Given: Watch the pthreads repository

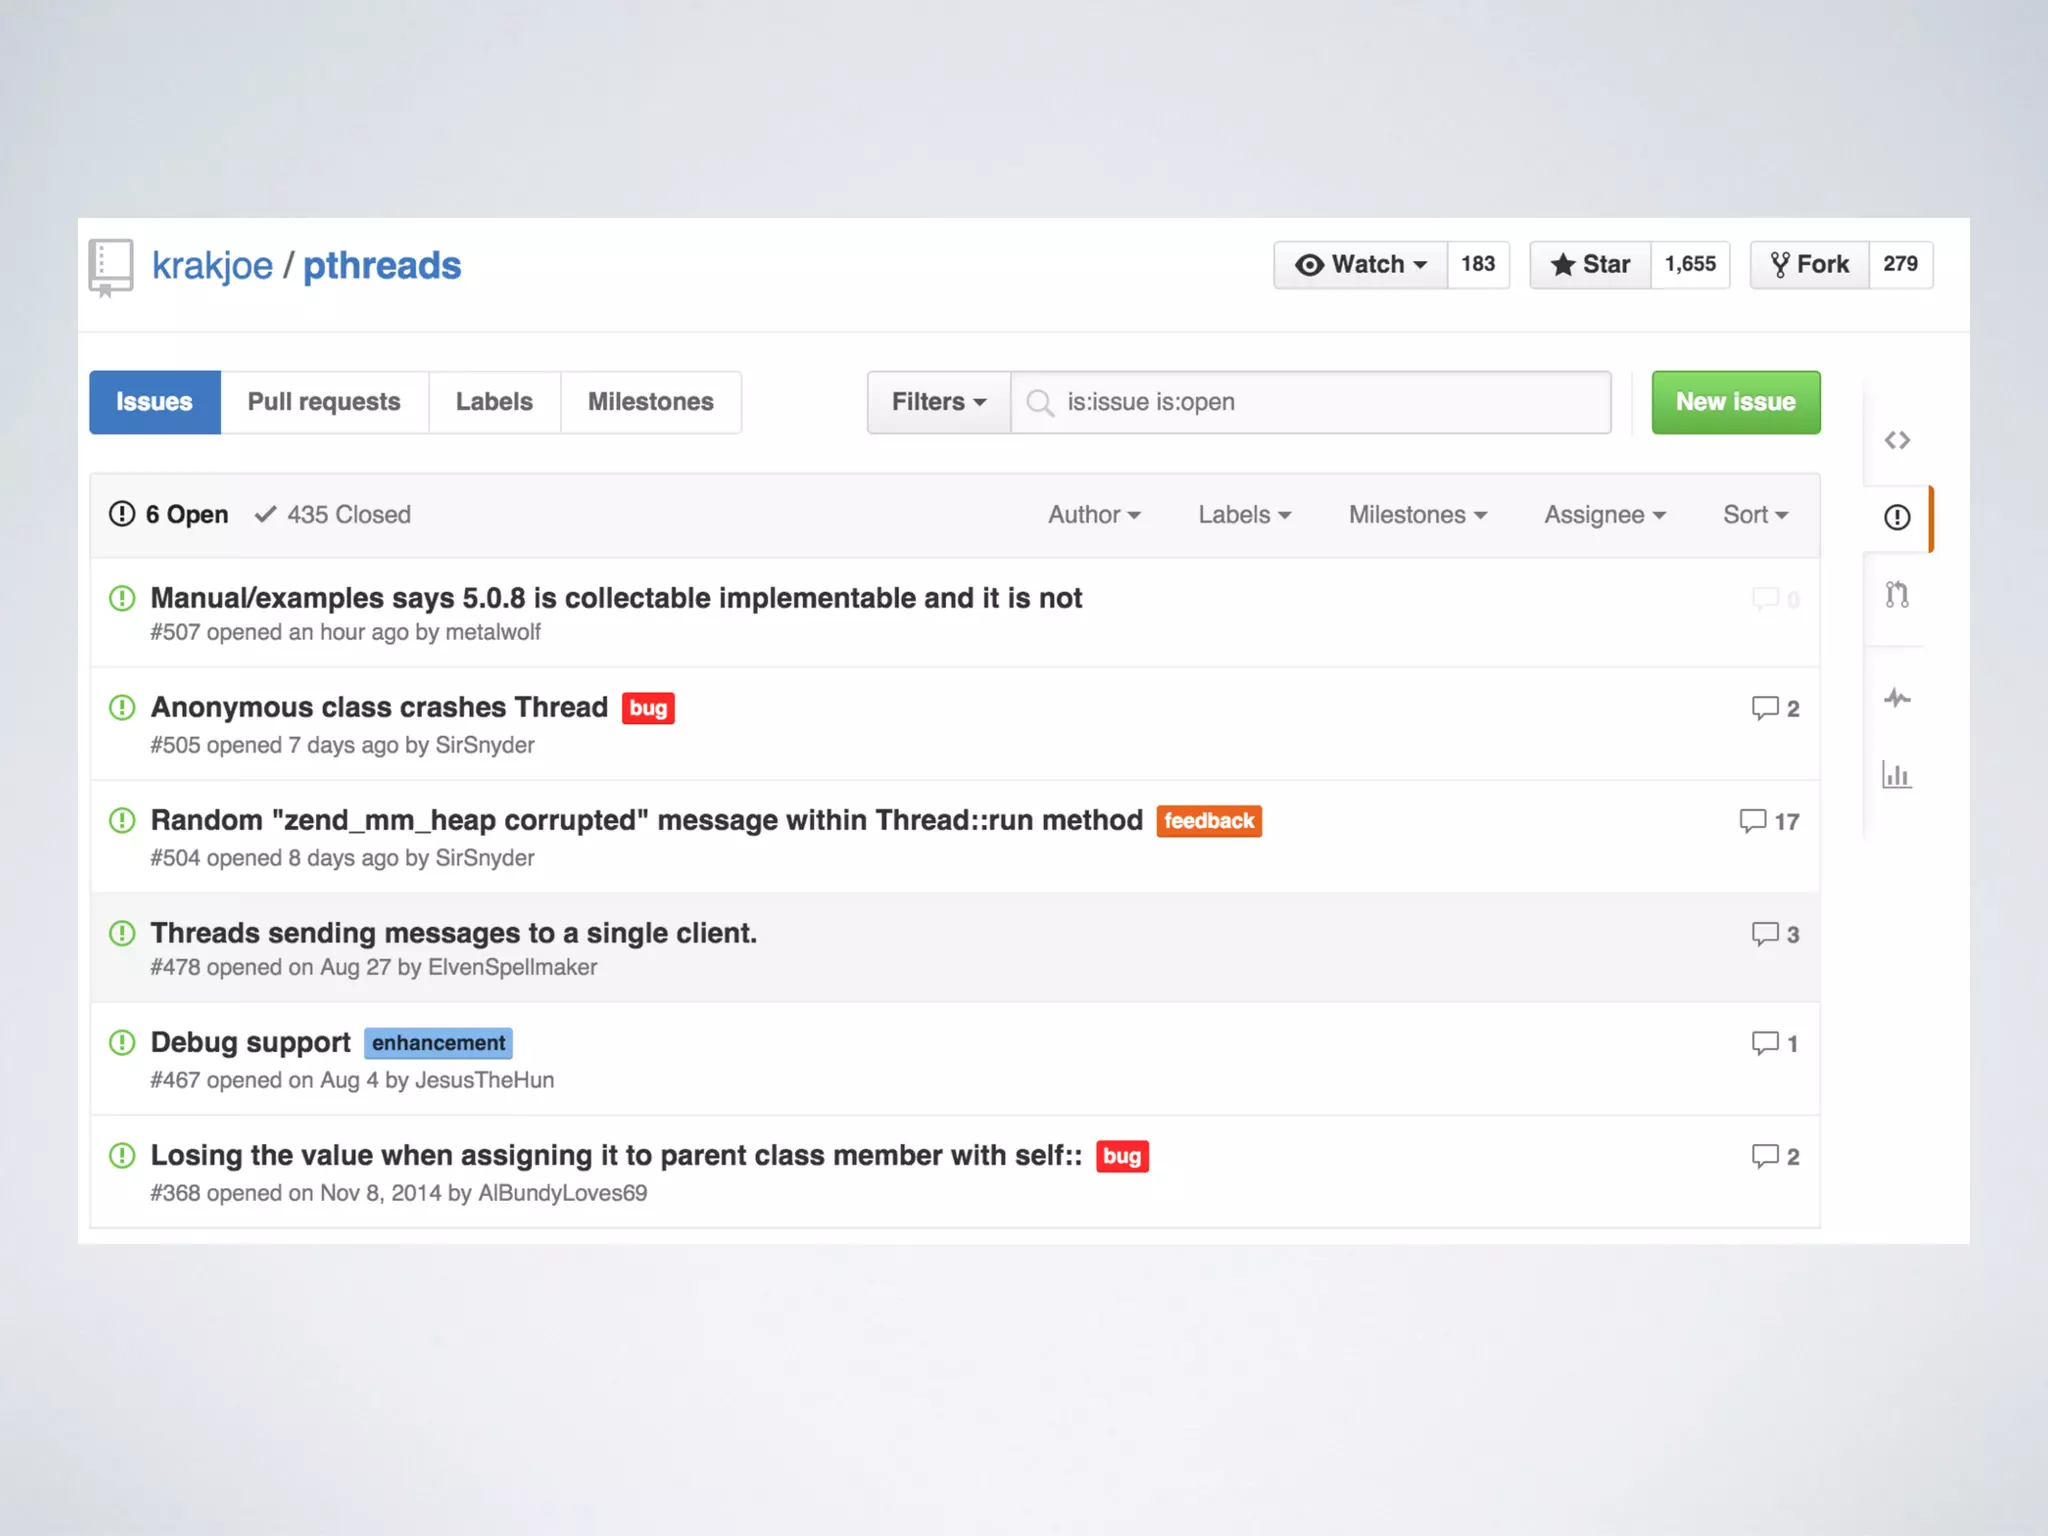Looking at the screenshot, I should point(1360,265).
